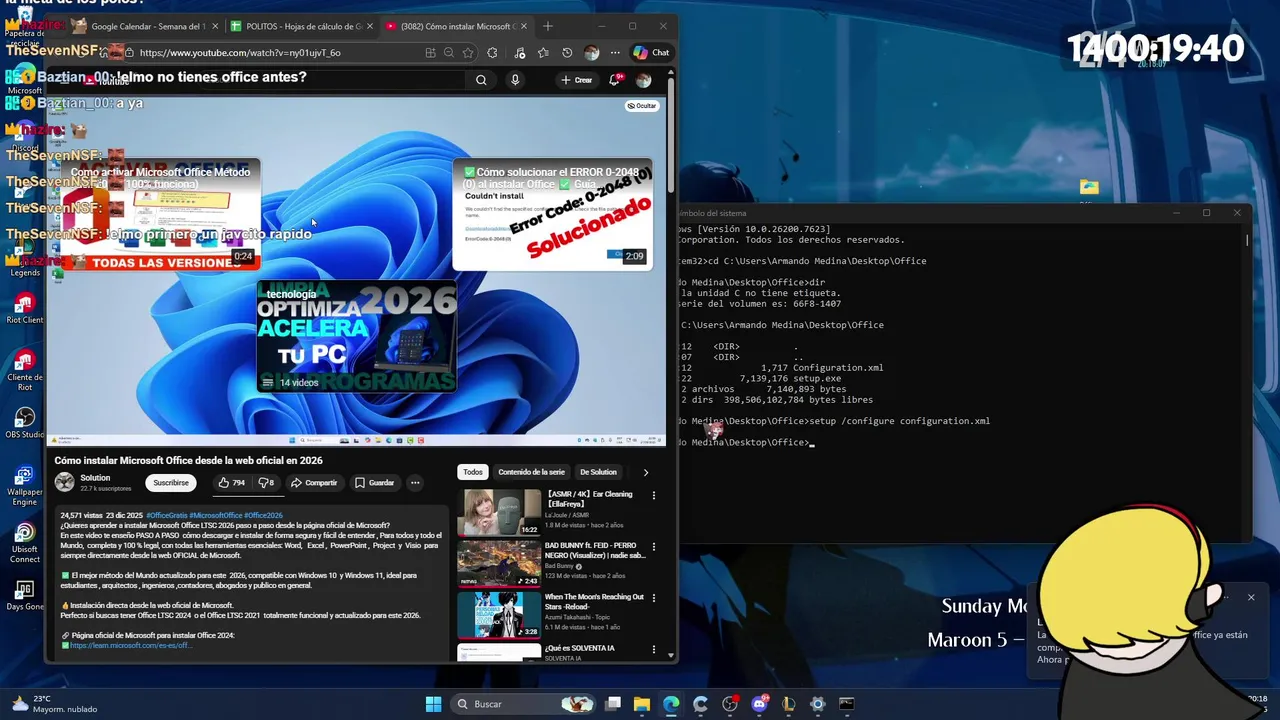Open options for ¿Qué es SOLVENTA IA

click(654, 649)
